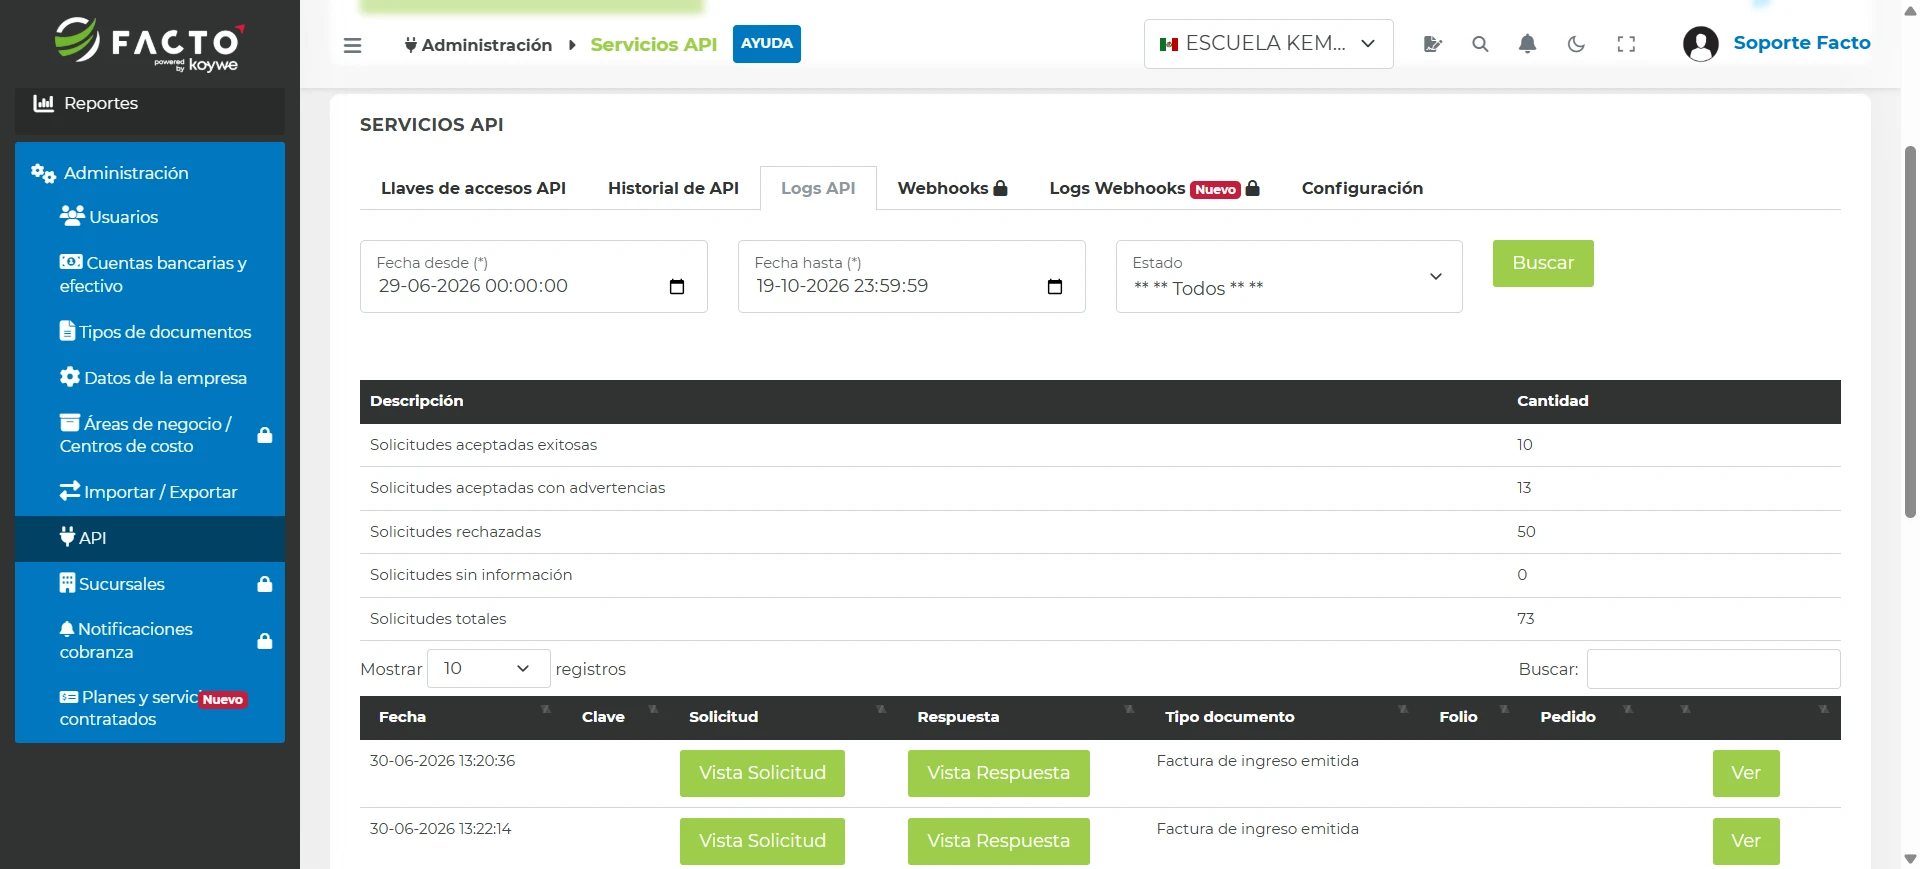Open Datos de la empresa
1920x869 pixels.
coord(150,378)
